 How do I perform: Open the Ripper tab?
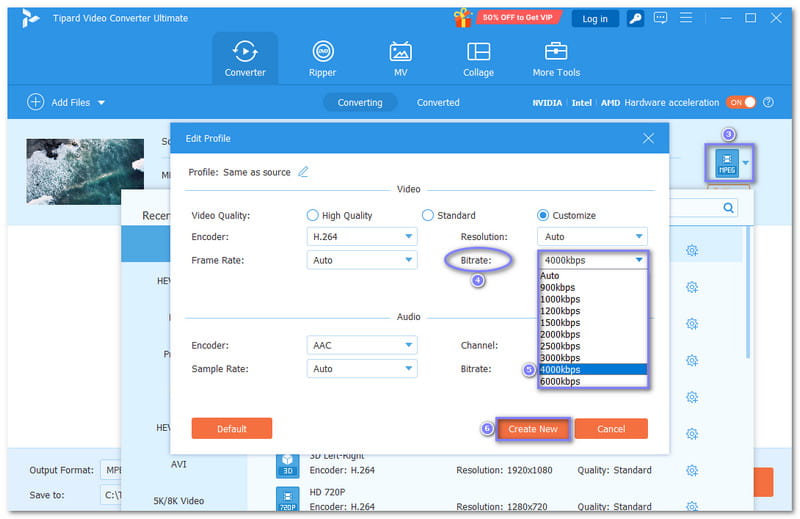322,59
